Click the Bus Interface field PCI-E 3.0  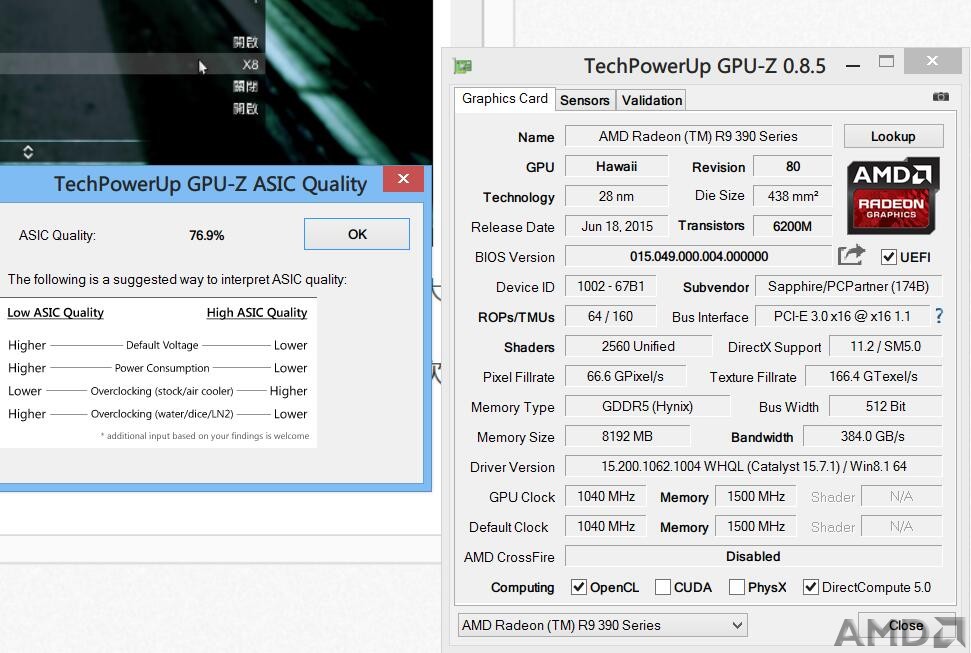coord(842,316)
